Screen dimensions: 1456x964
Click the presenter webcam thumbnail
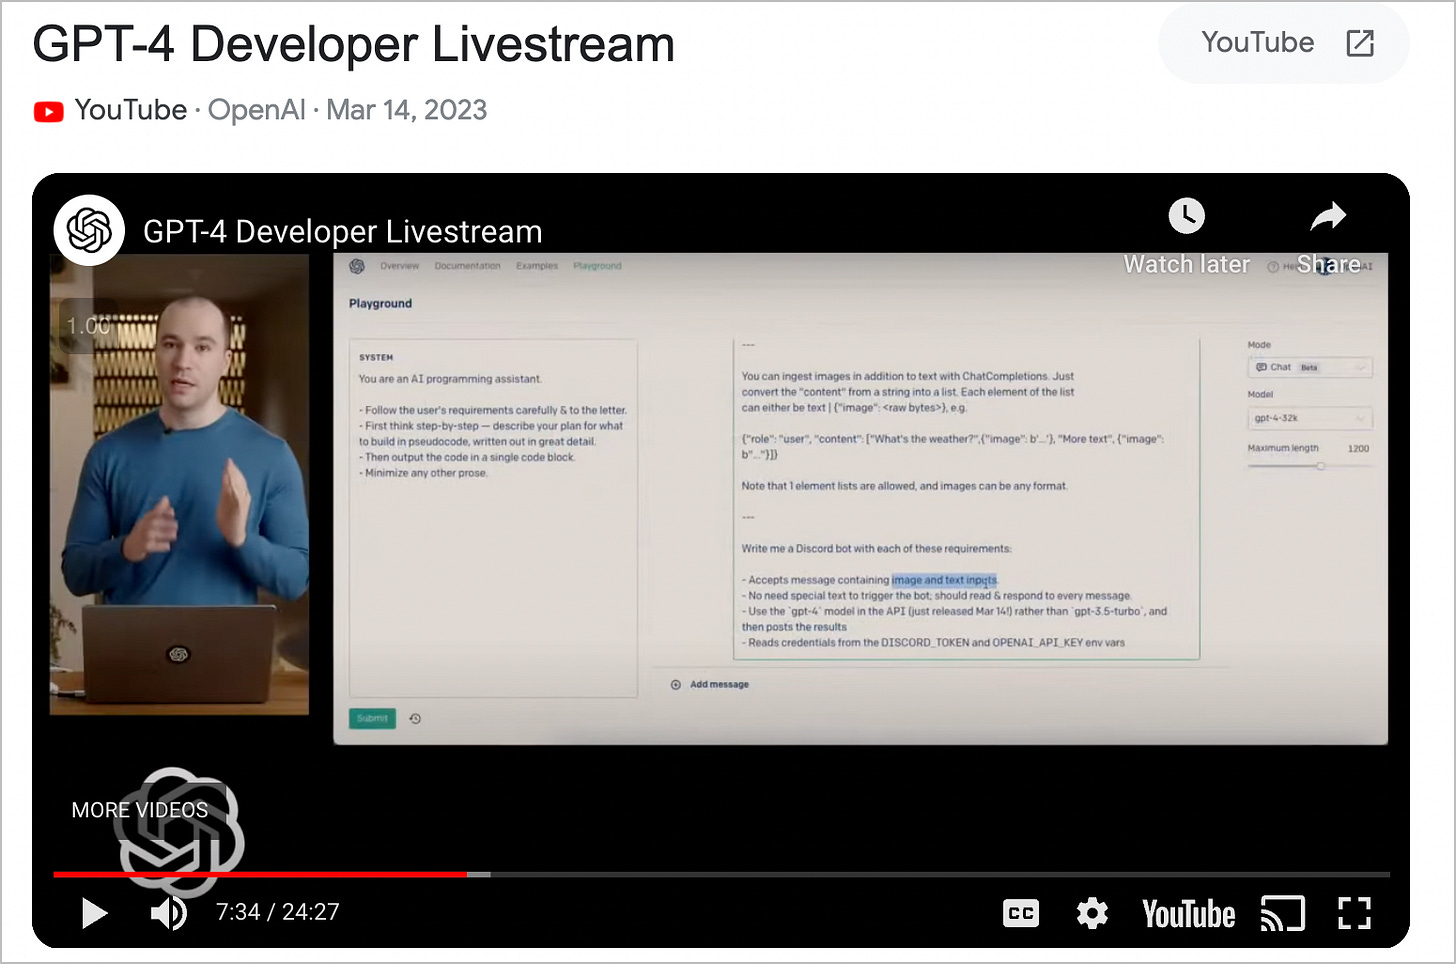coord(180,484)
